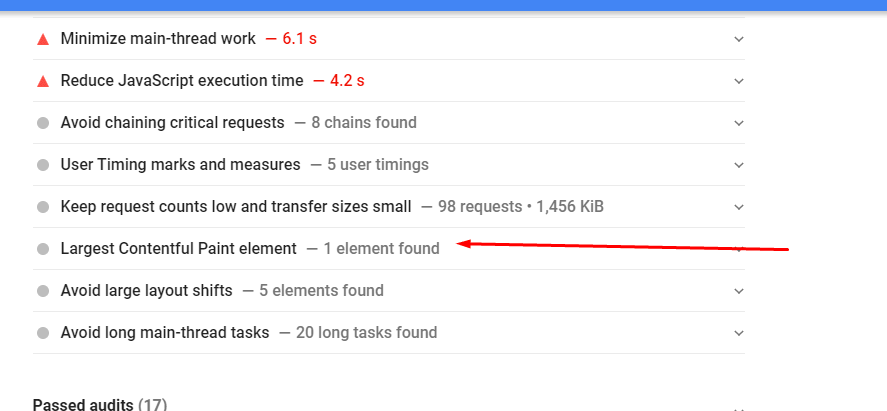
Task: Select the 98 requests transfer size summary
Action: pos(520,207)
